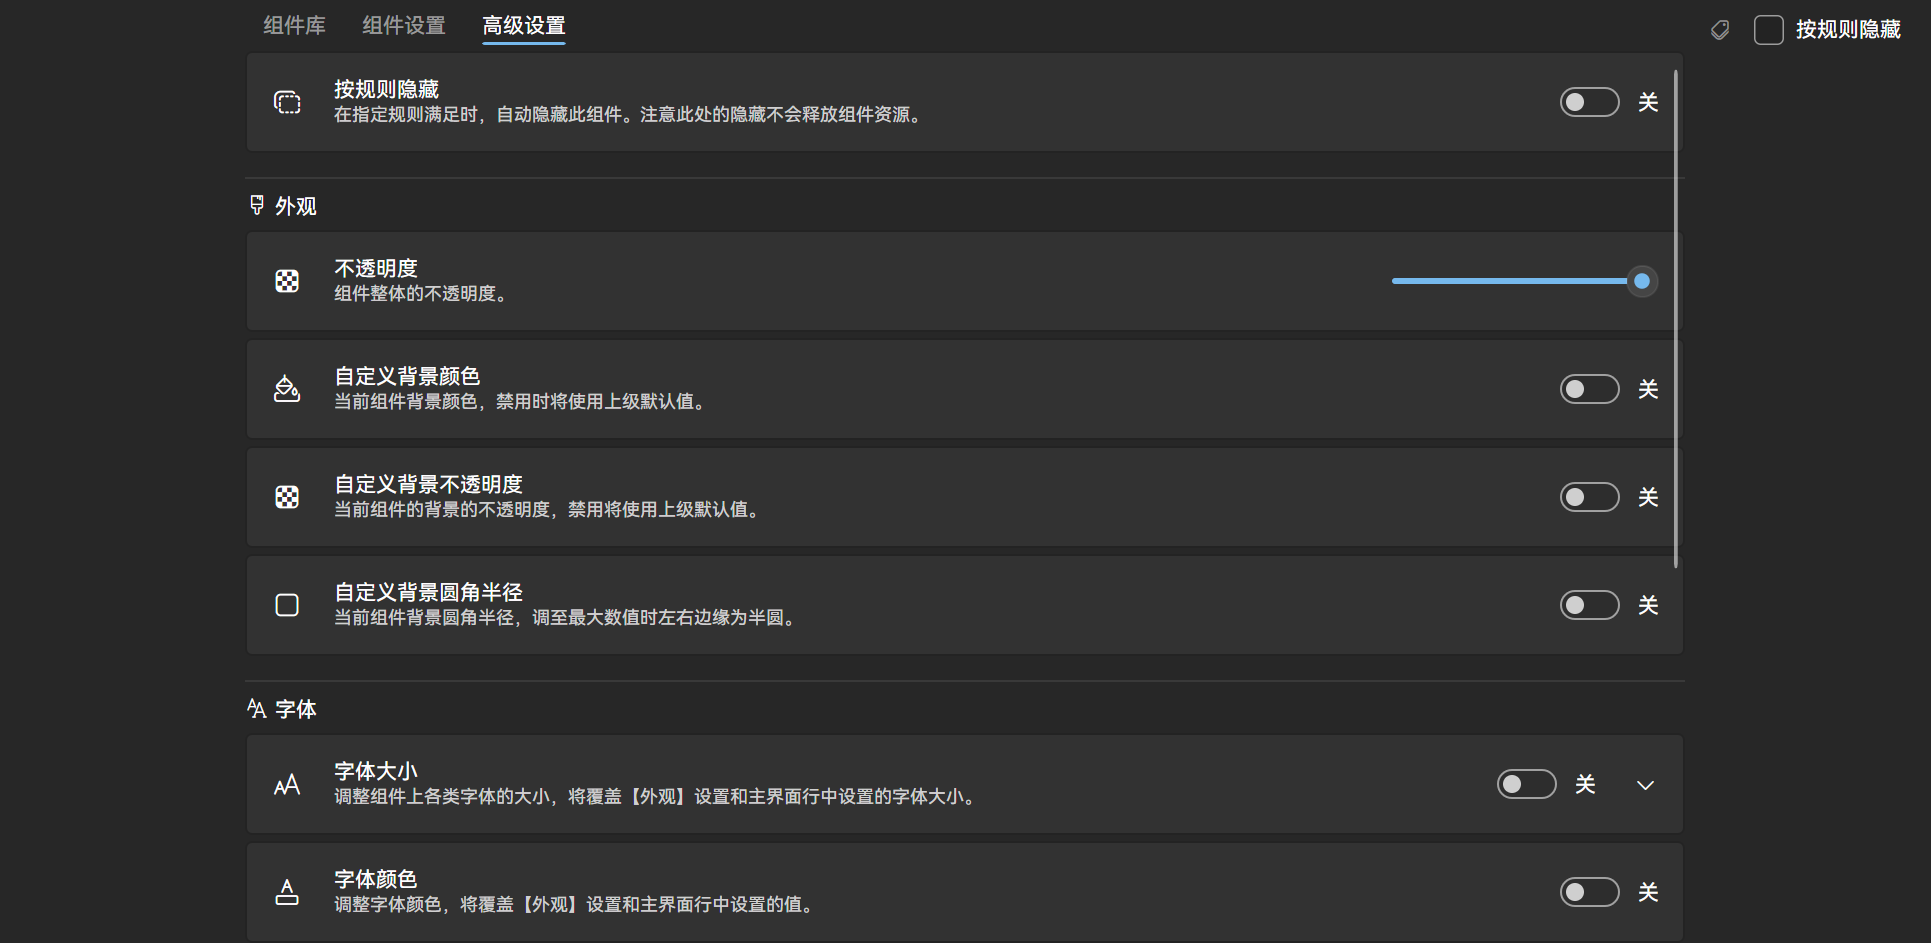Screen dimensions: 1931x943
Task: Click the 字体颜色 icon
Action: [x=287, y=892]
